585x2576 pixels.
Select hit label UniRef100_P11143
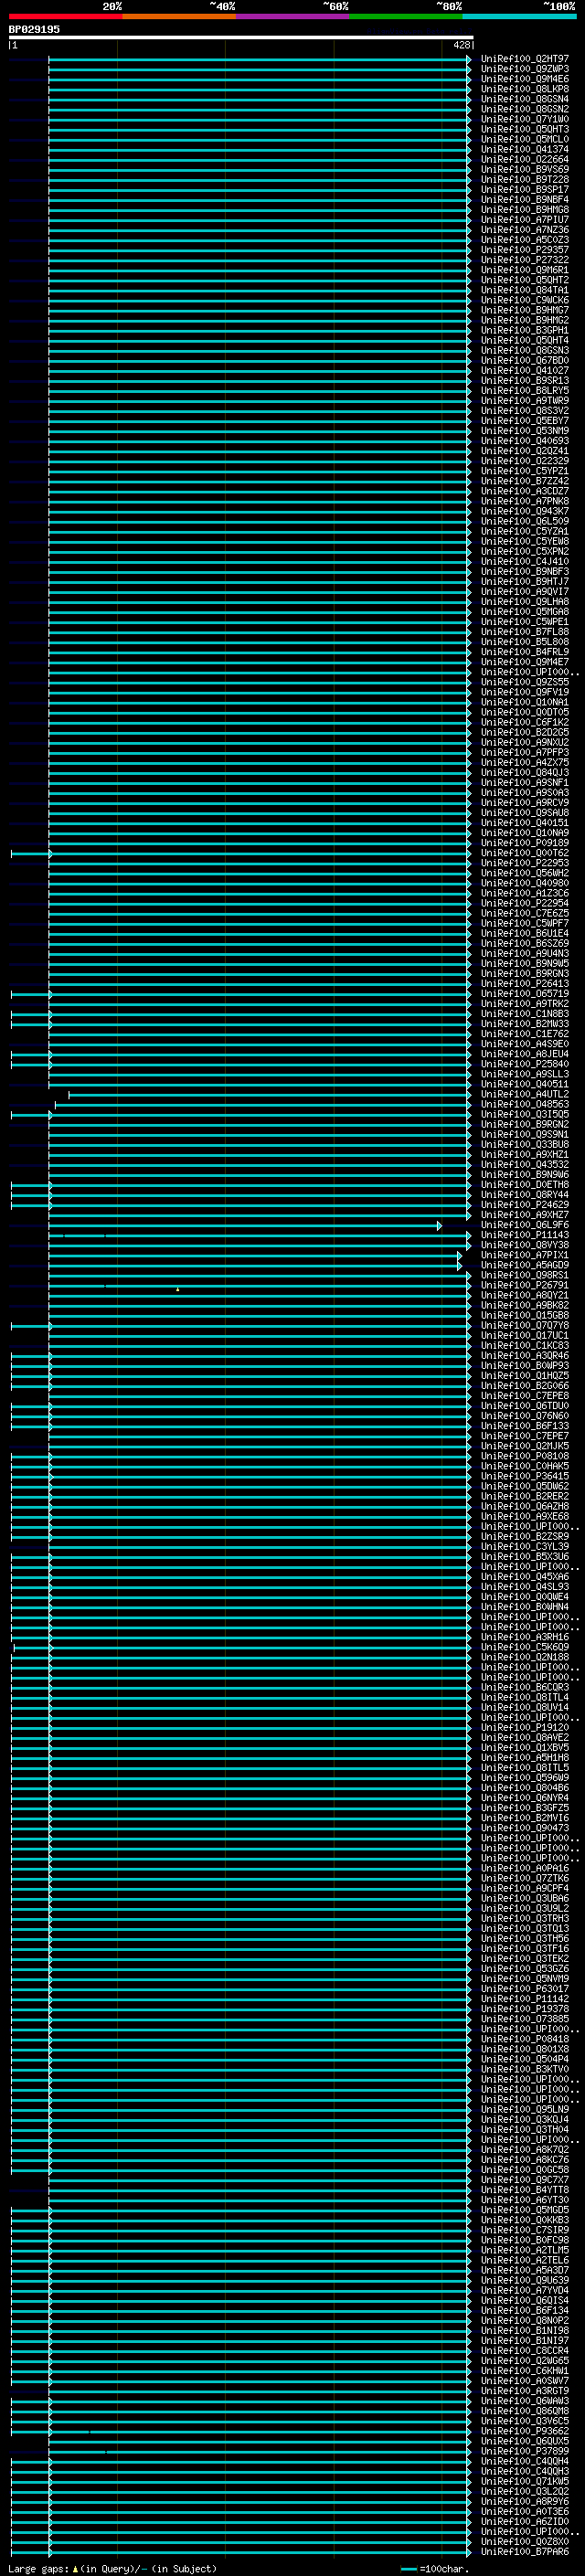coord(525,1235)
